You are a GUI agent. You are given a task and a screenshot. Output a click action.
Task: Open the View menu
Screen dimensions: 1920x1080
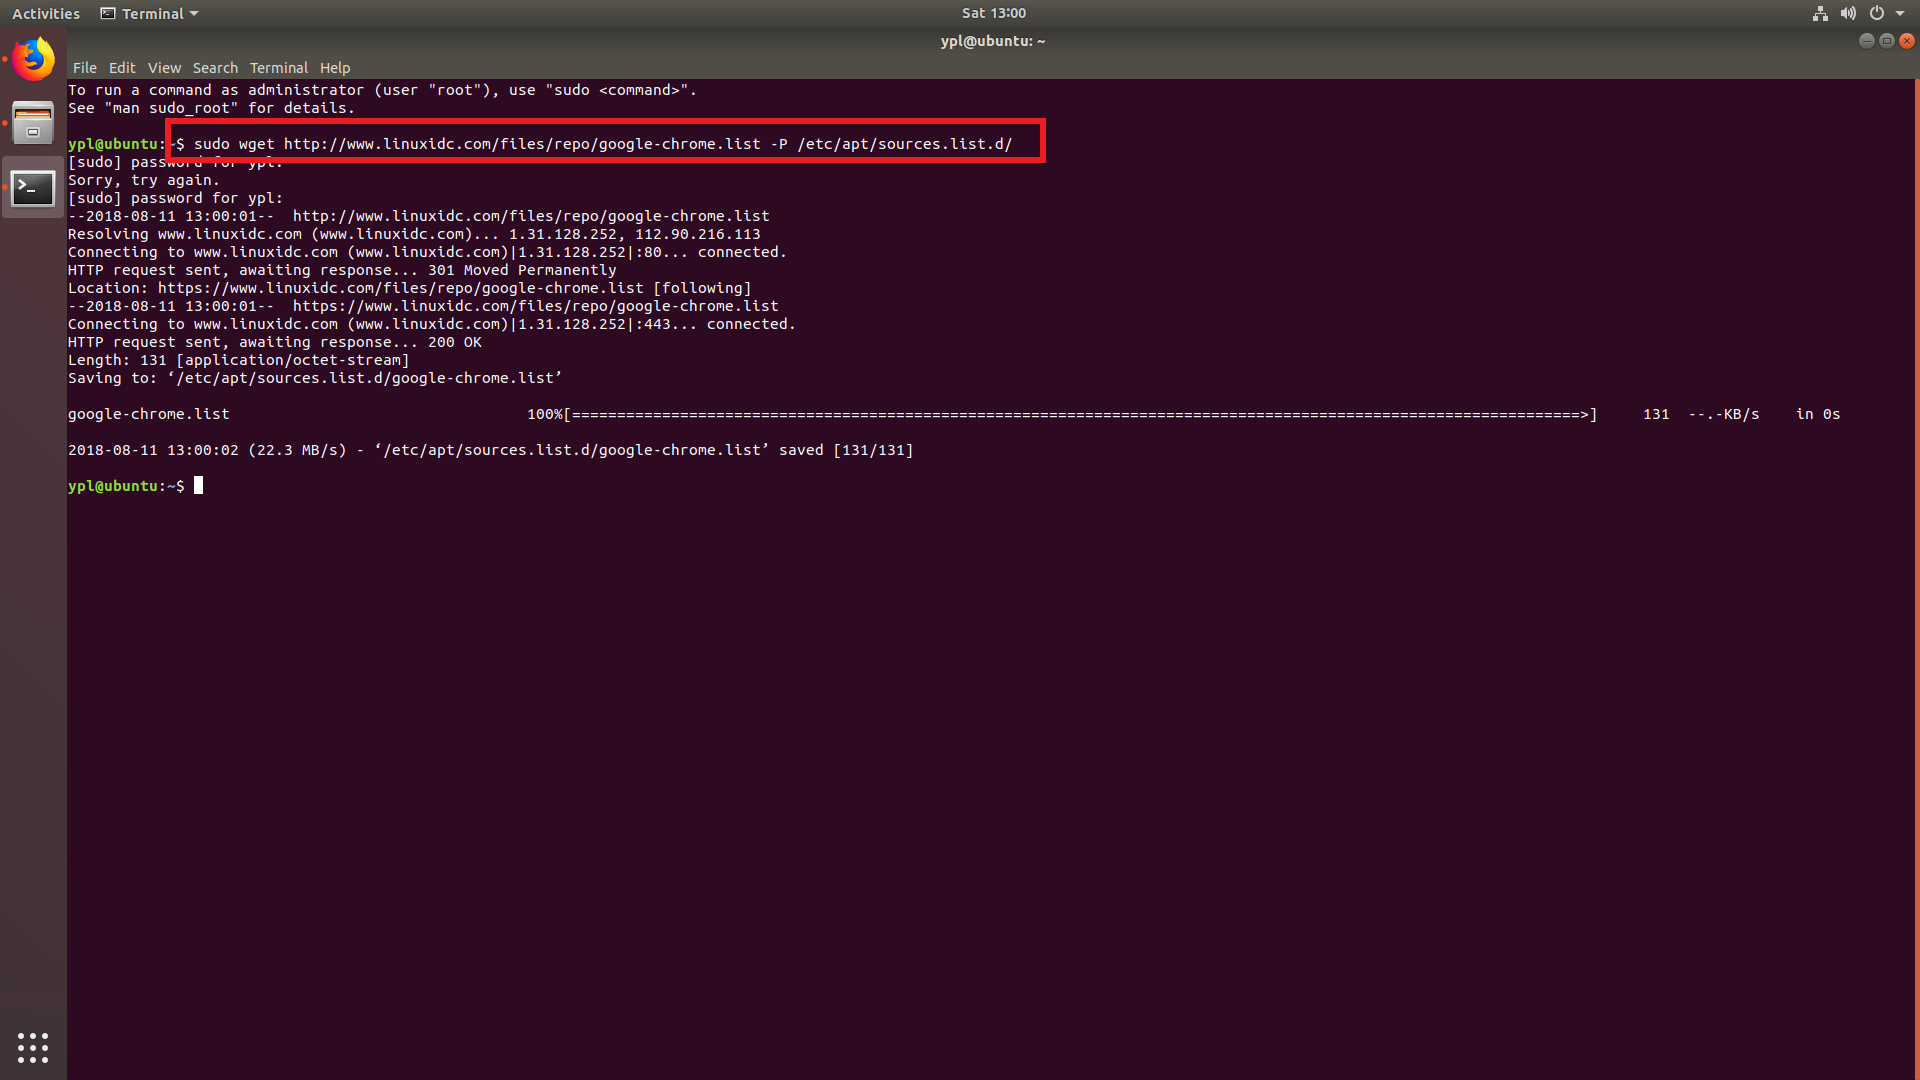click(164, 68)
